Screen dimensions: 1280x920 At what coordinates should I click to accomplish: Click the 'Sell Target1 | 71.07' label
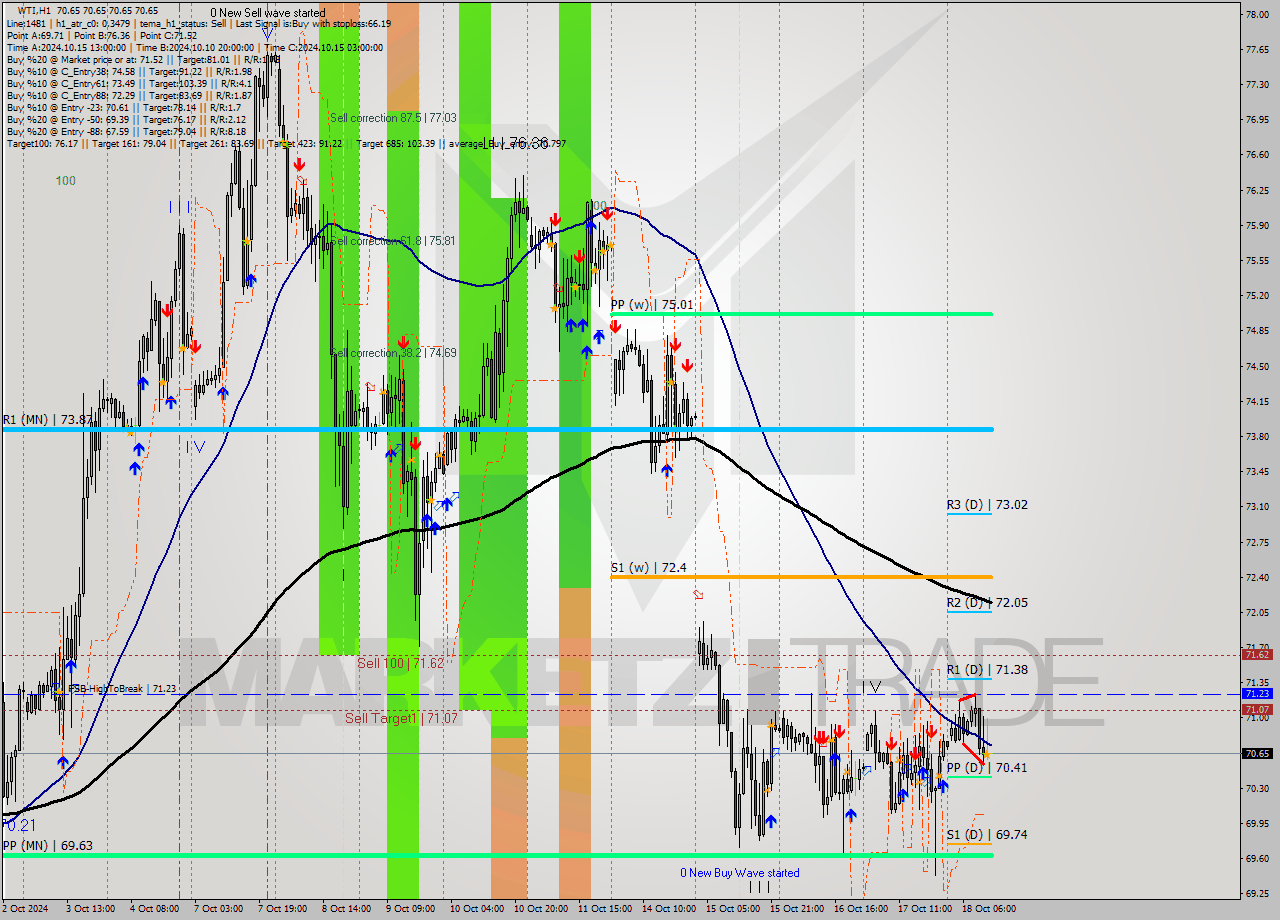401,718
